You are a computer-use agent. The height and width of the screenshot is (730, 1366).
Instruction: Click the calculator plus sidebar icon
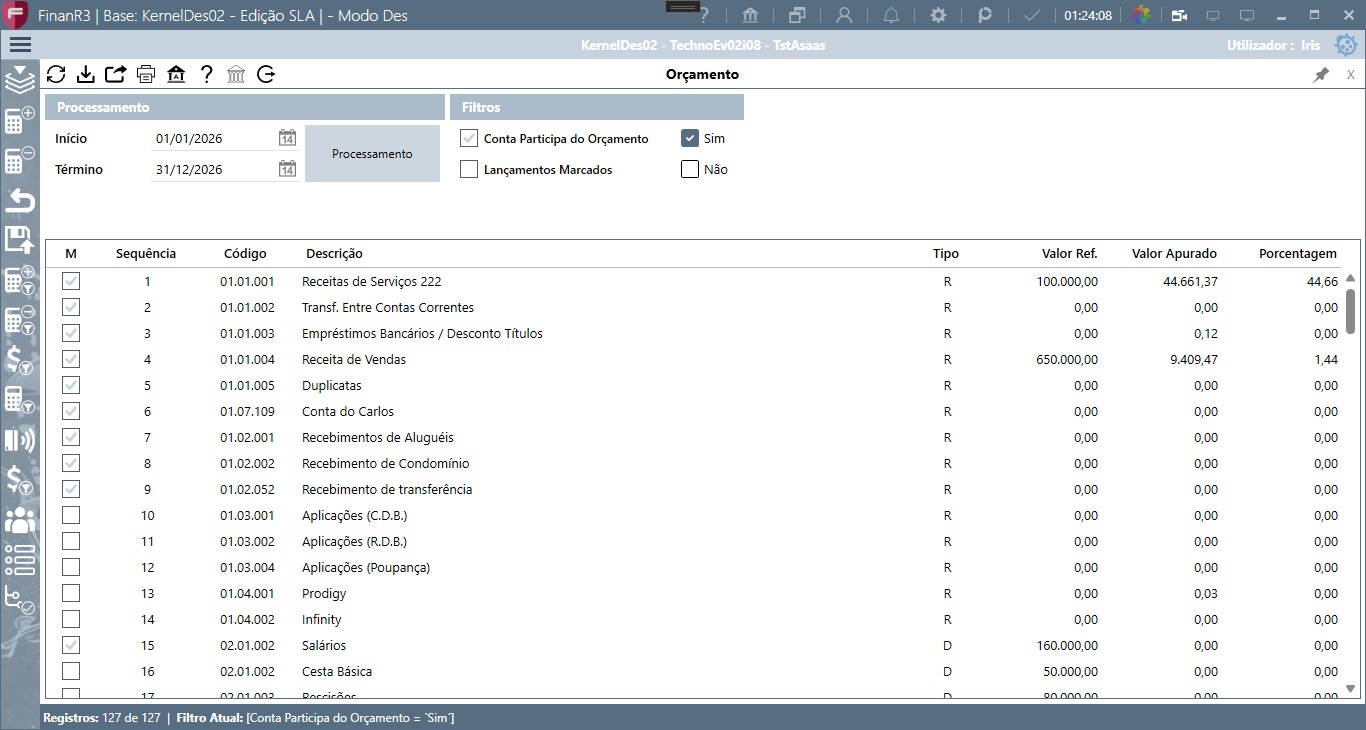point(20,120)
